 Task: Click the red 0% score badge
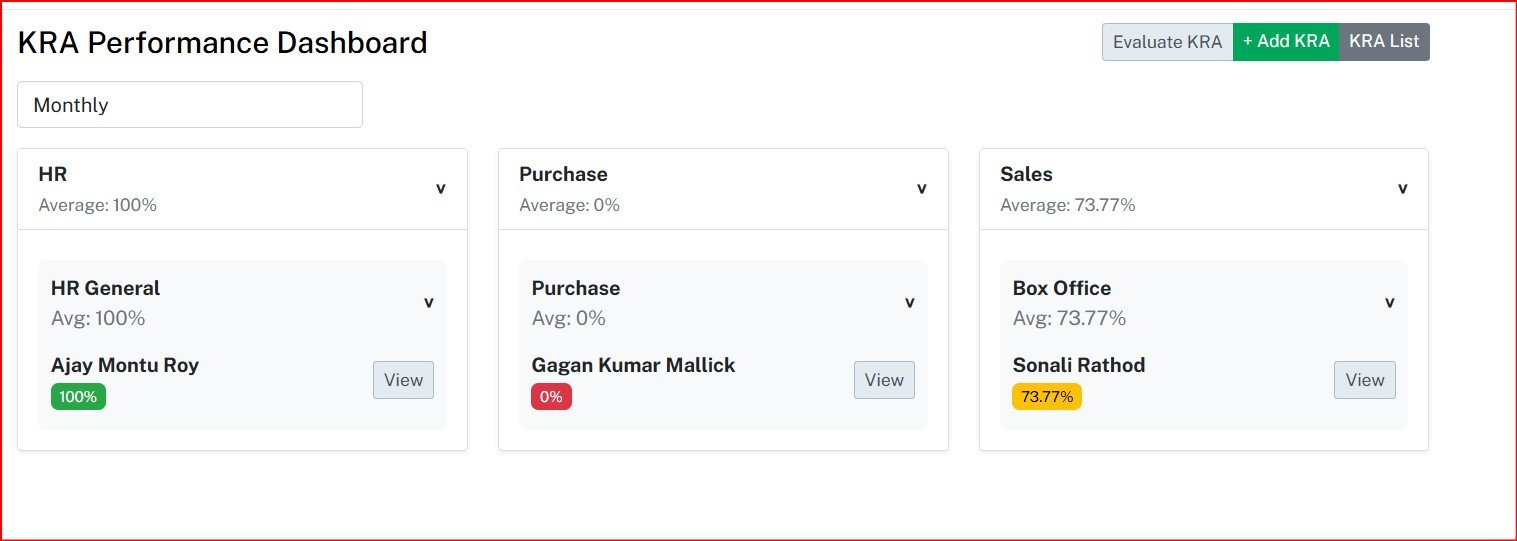[551, 397]
